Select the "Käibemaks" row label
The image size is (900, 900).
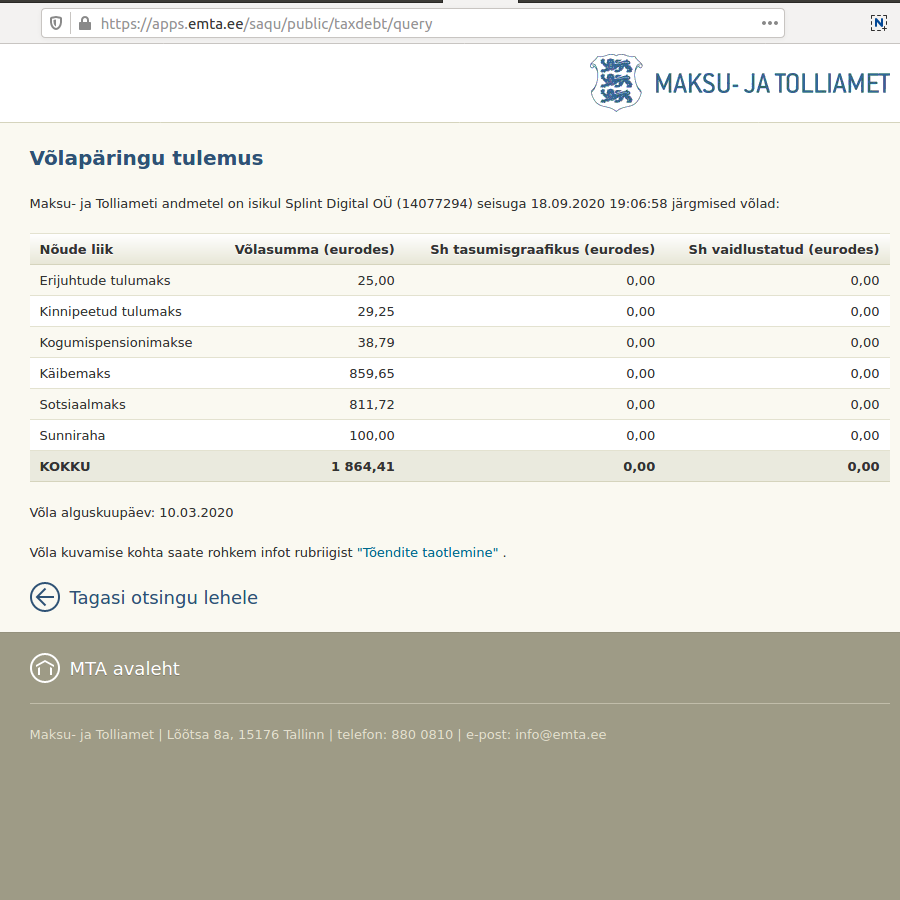tap(75, 374)
